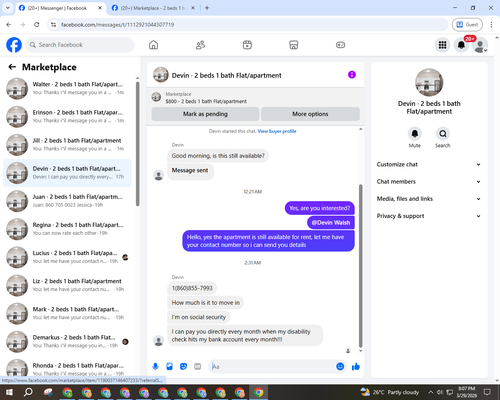The width and height of the screenshot is (500, 400).
Task: Open the weather widget 26°C Partly cloudy
Action: tap(389, 392)
